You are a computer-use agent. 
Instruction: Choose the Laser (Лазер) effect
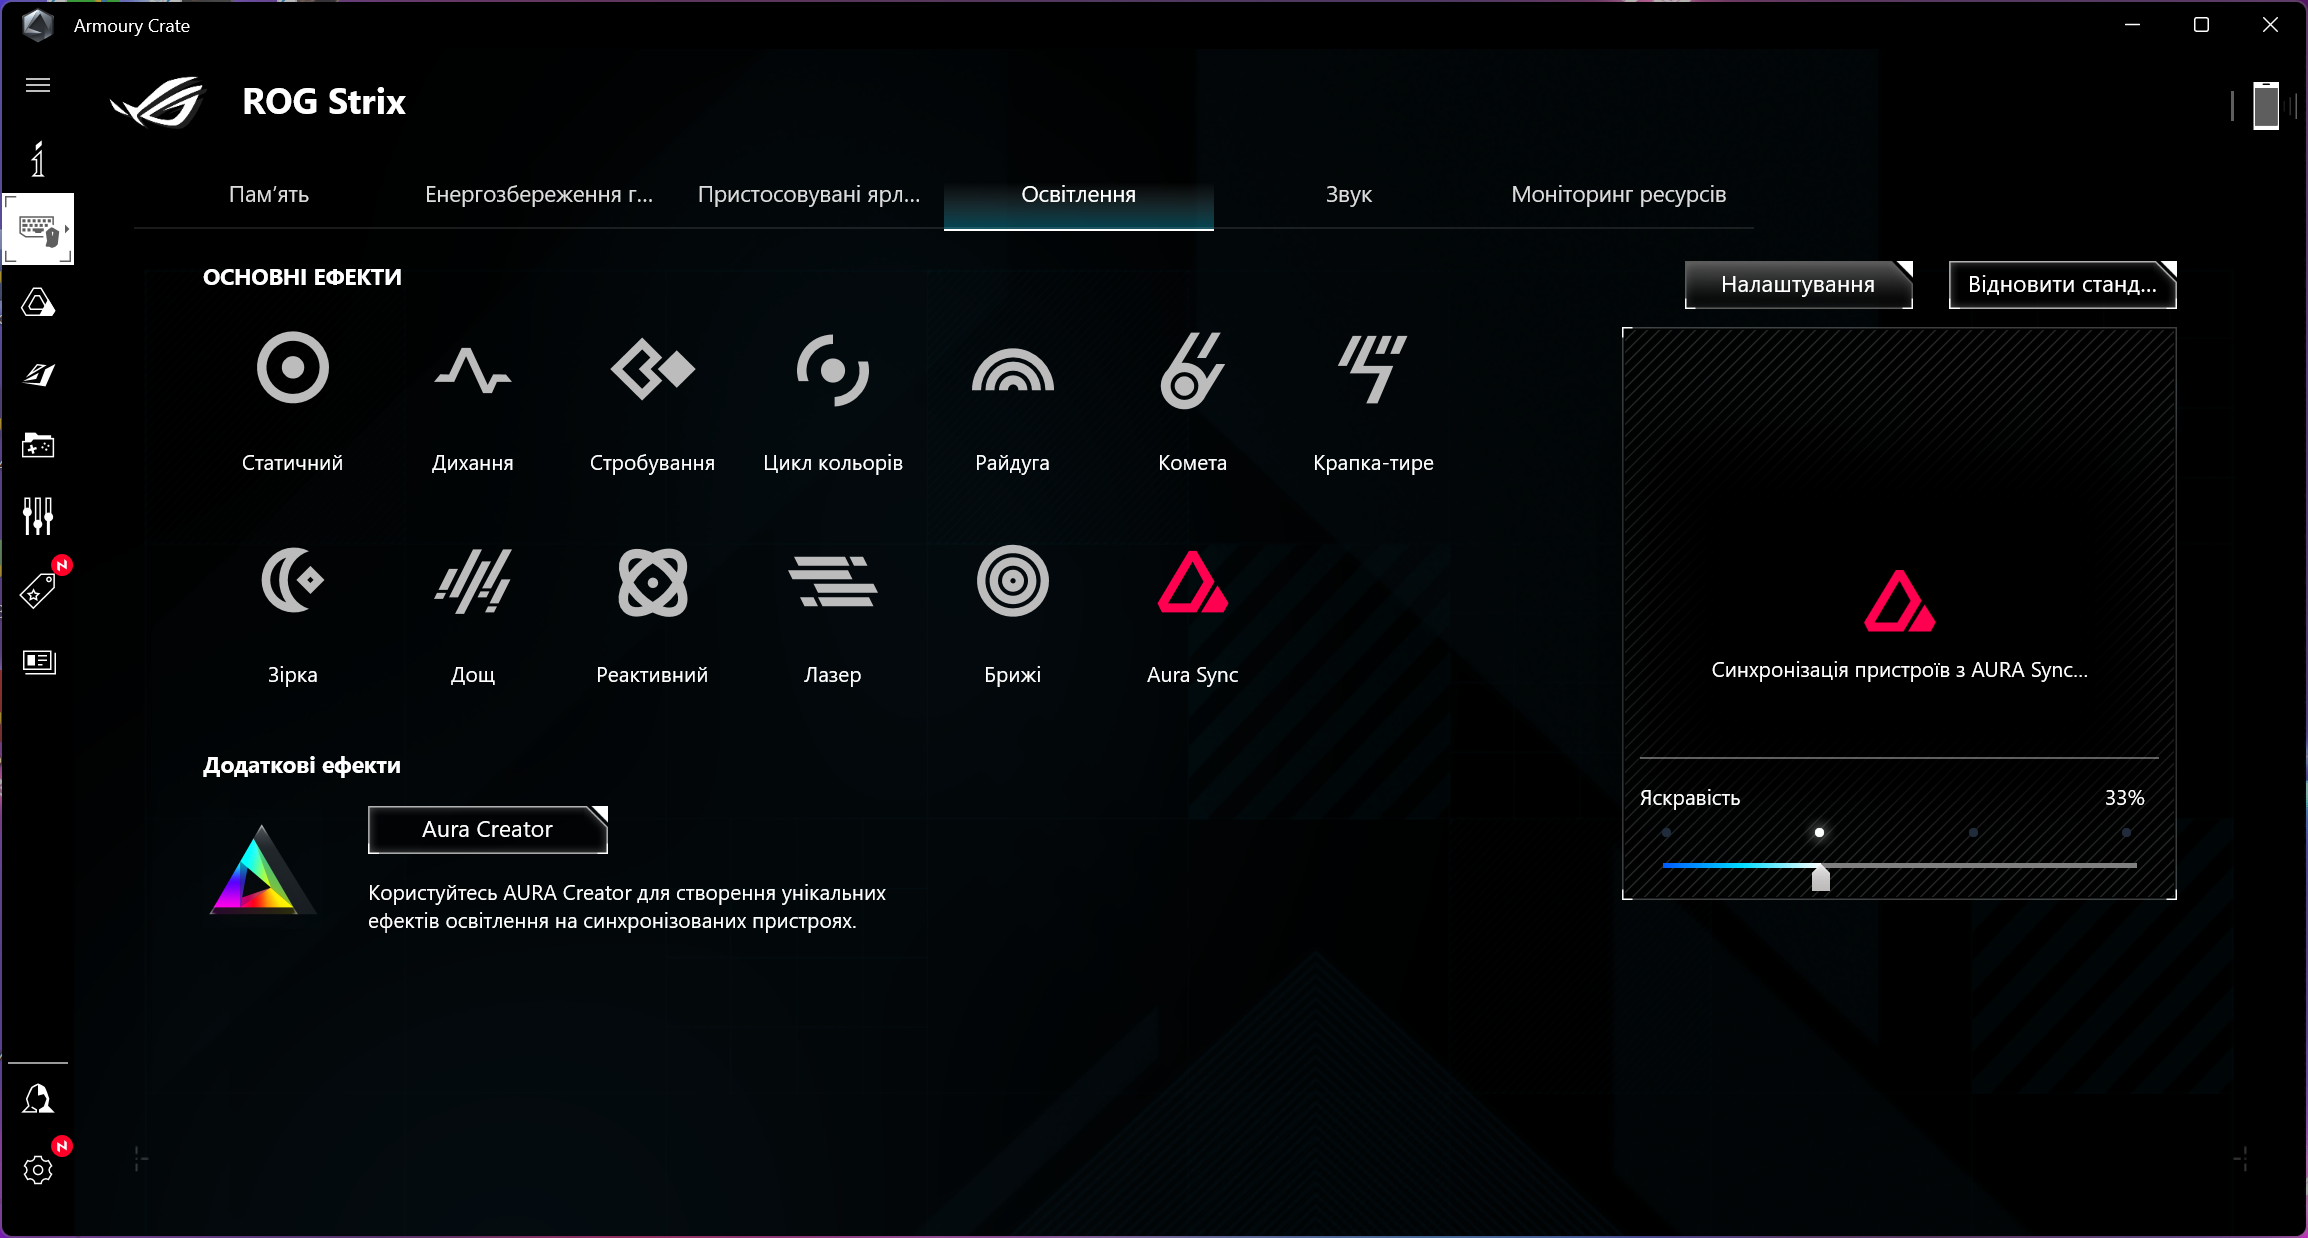click(x=832, y=580)
